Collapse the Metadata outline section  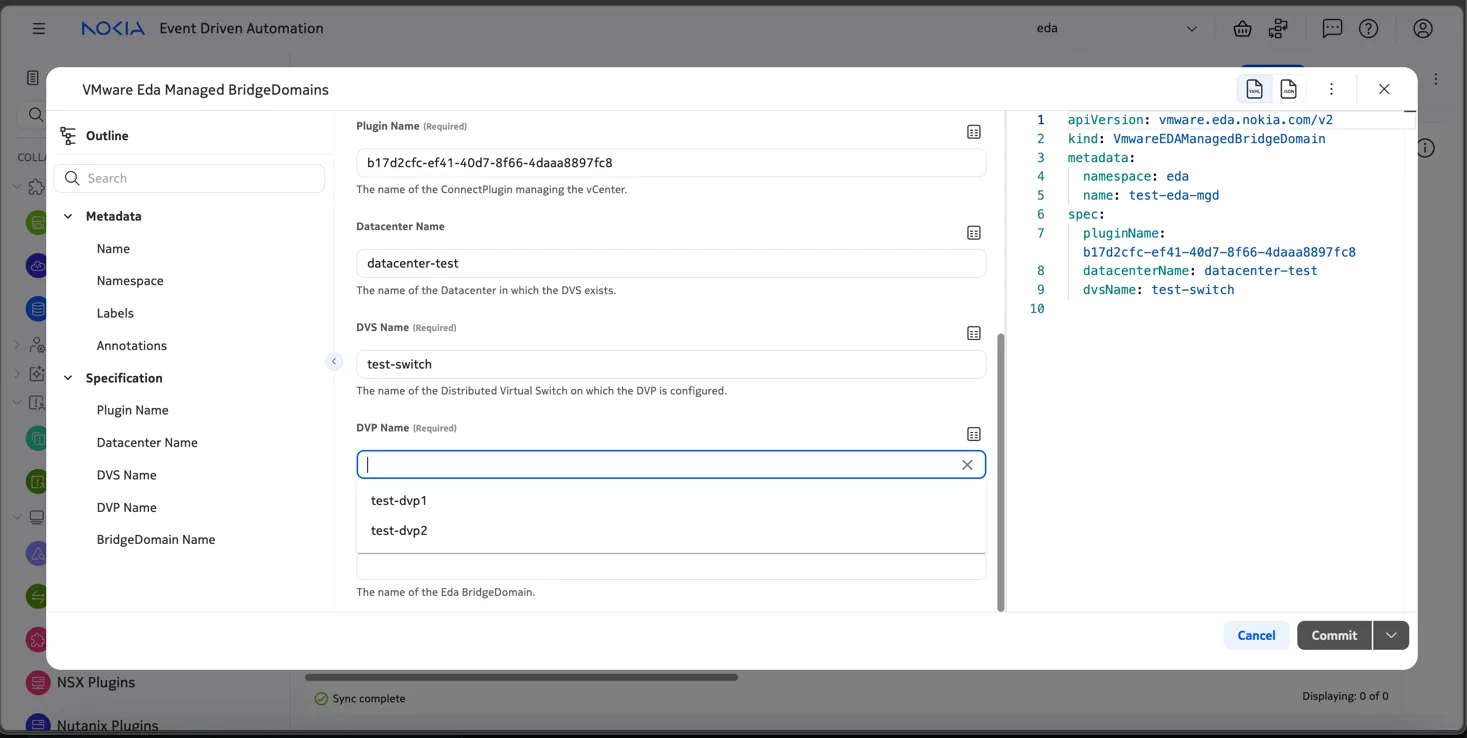(68, 216)
